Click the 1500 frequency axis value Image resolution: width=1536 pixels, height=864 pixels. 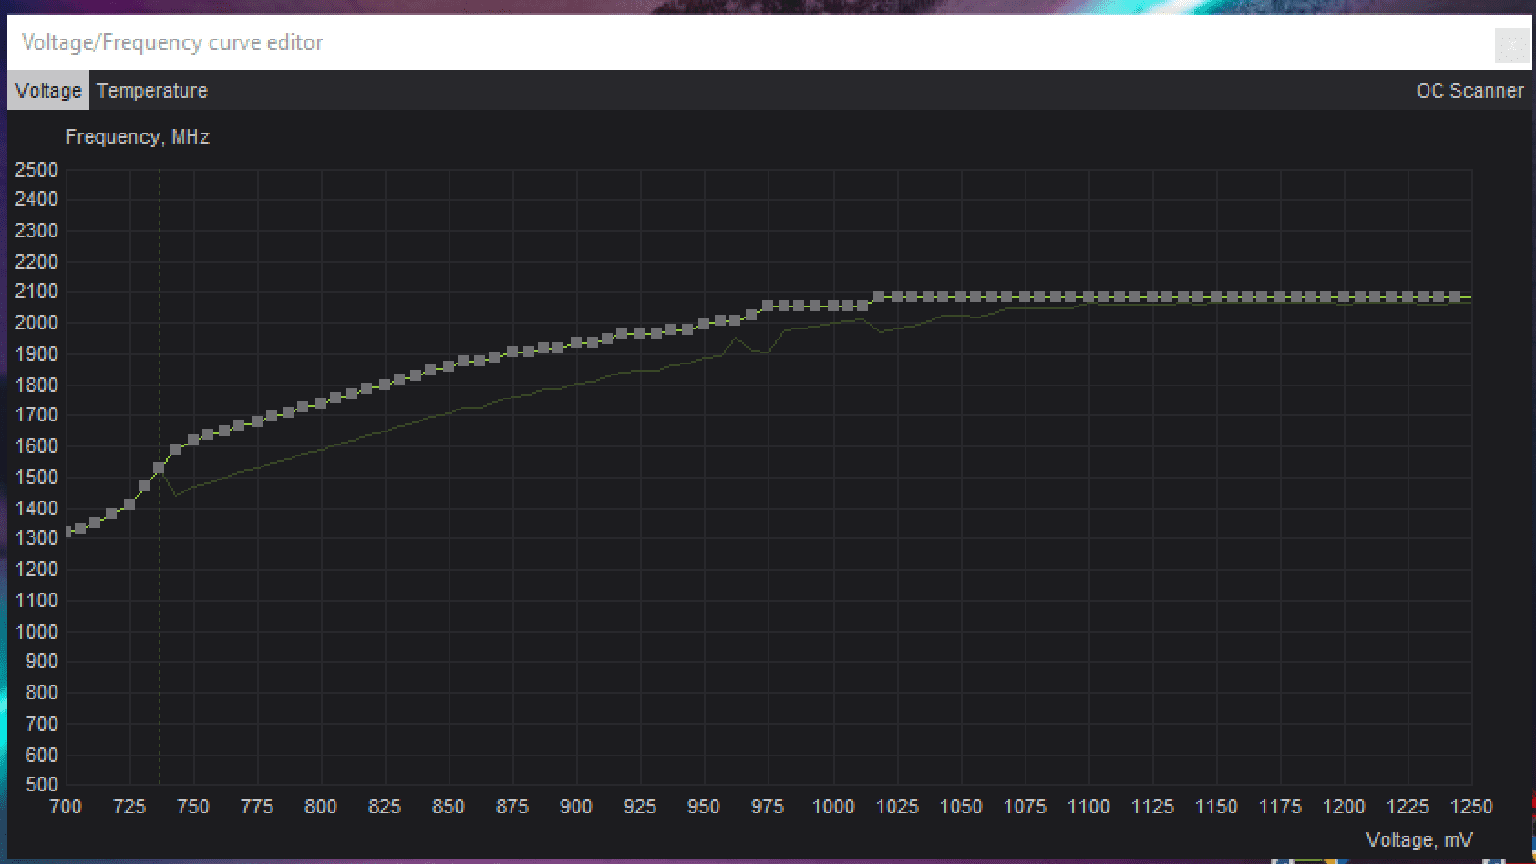coord(36,478)
